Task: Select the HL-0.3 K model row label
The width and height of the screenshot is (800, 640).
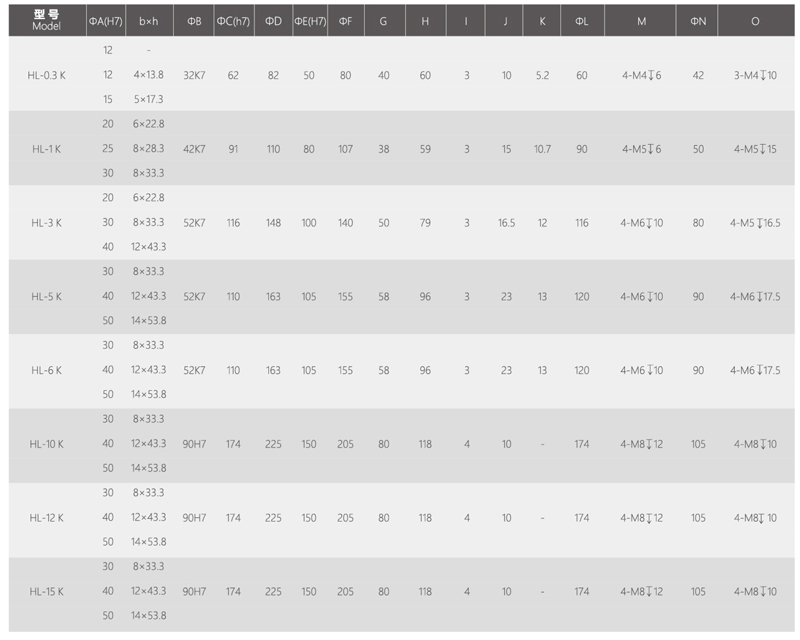Action: click(46, 76)
